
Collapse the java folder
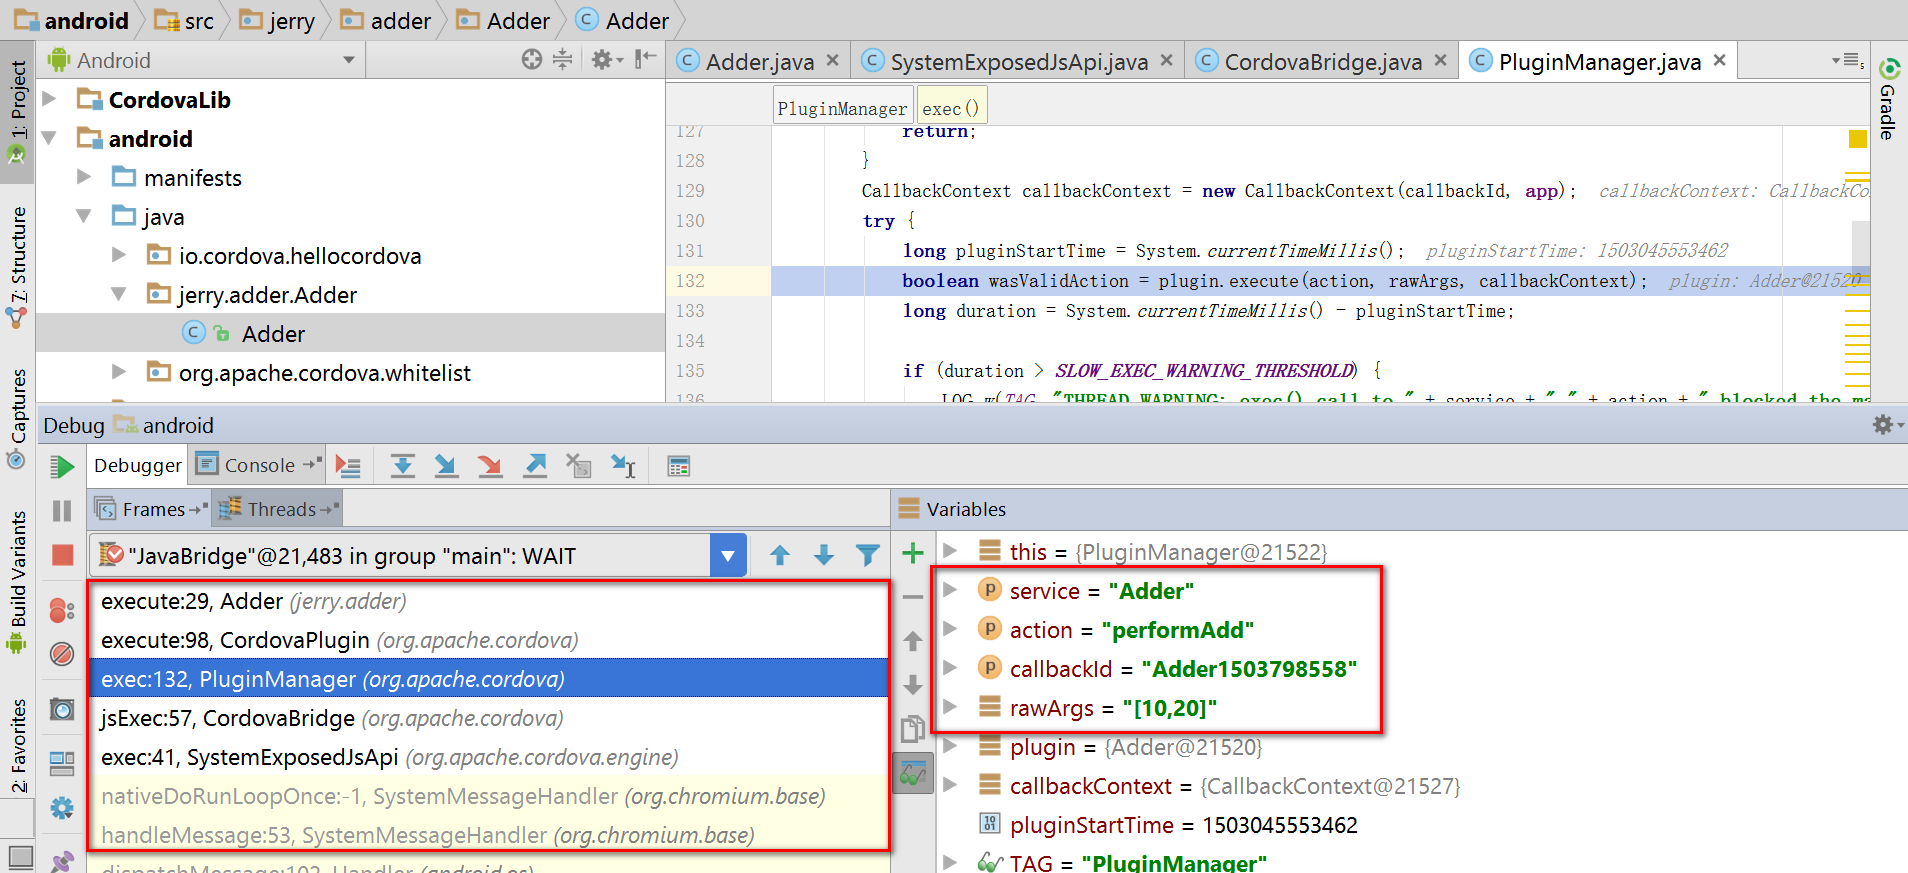pos(84,216)
